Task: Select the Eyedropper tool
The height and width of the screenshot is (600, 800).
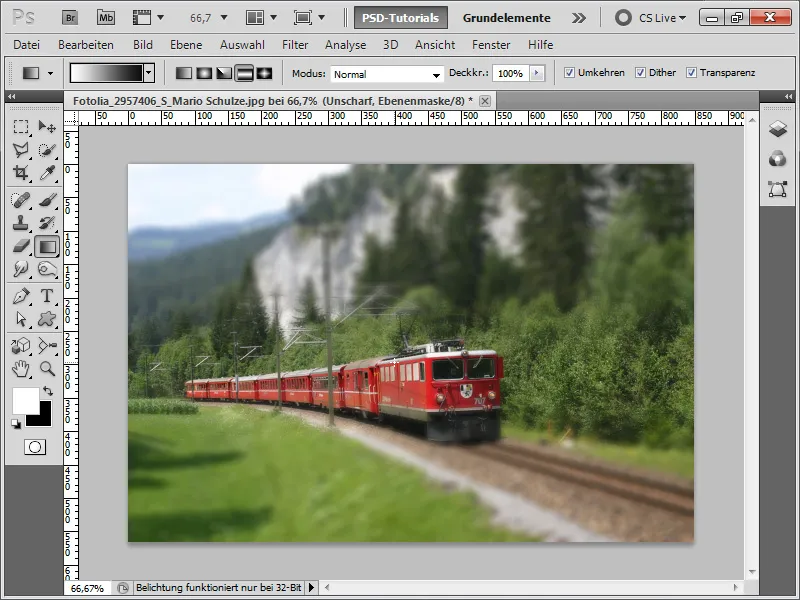Action: click(47, 172)
